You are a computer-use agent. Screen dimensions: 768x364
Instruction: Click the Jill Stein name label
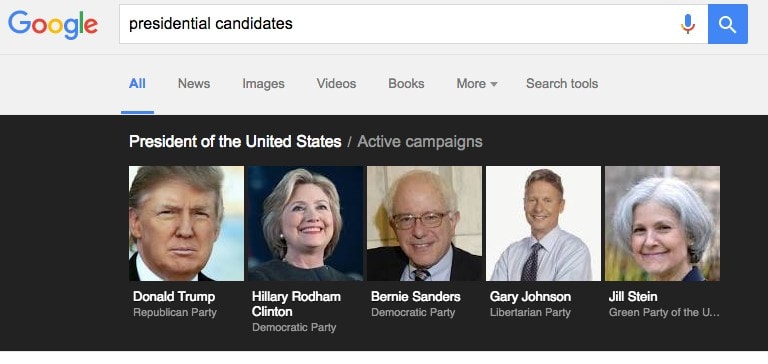pos(633,297)
